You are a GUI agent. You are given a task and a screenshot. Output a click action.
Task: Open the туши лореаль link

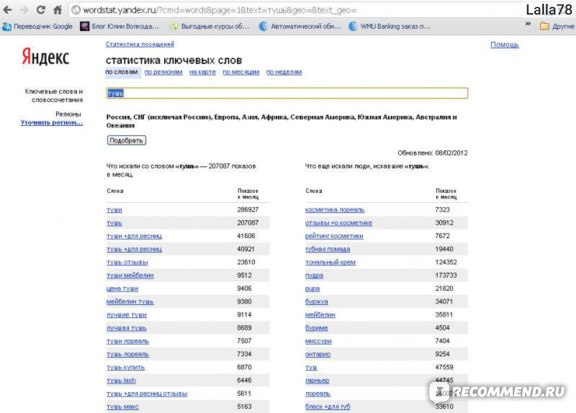pos(127,341)
